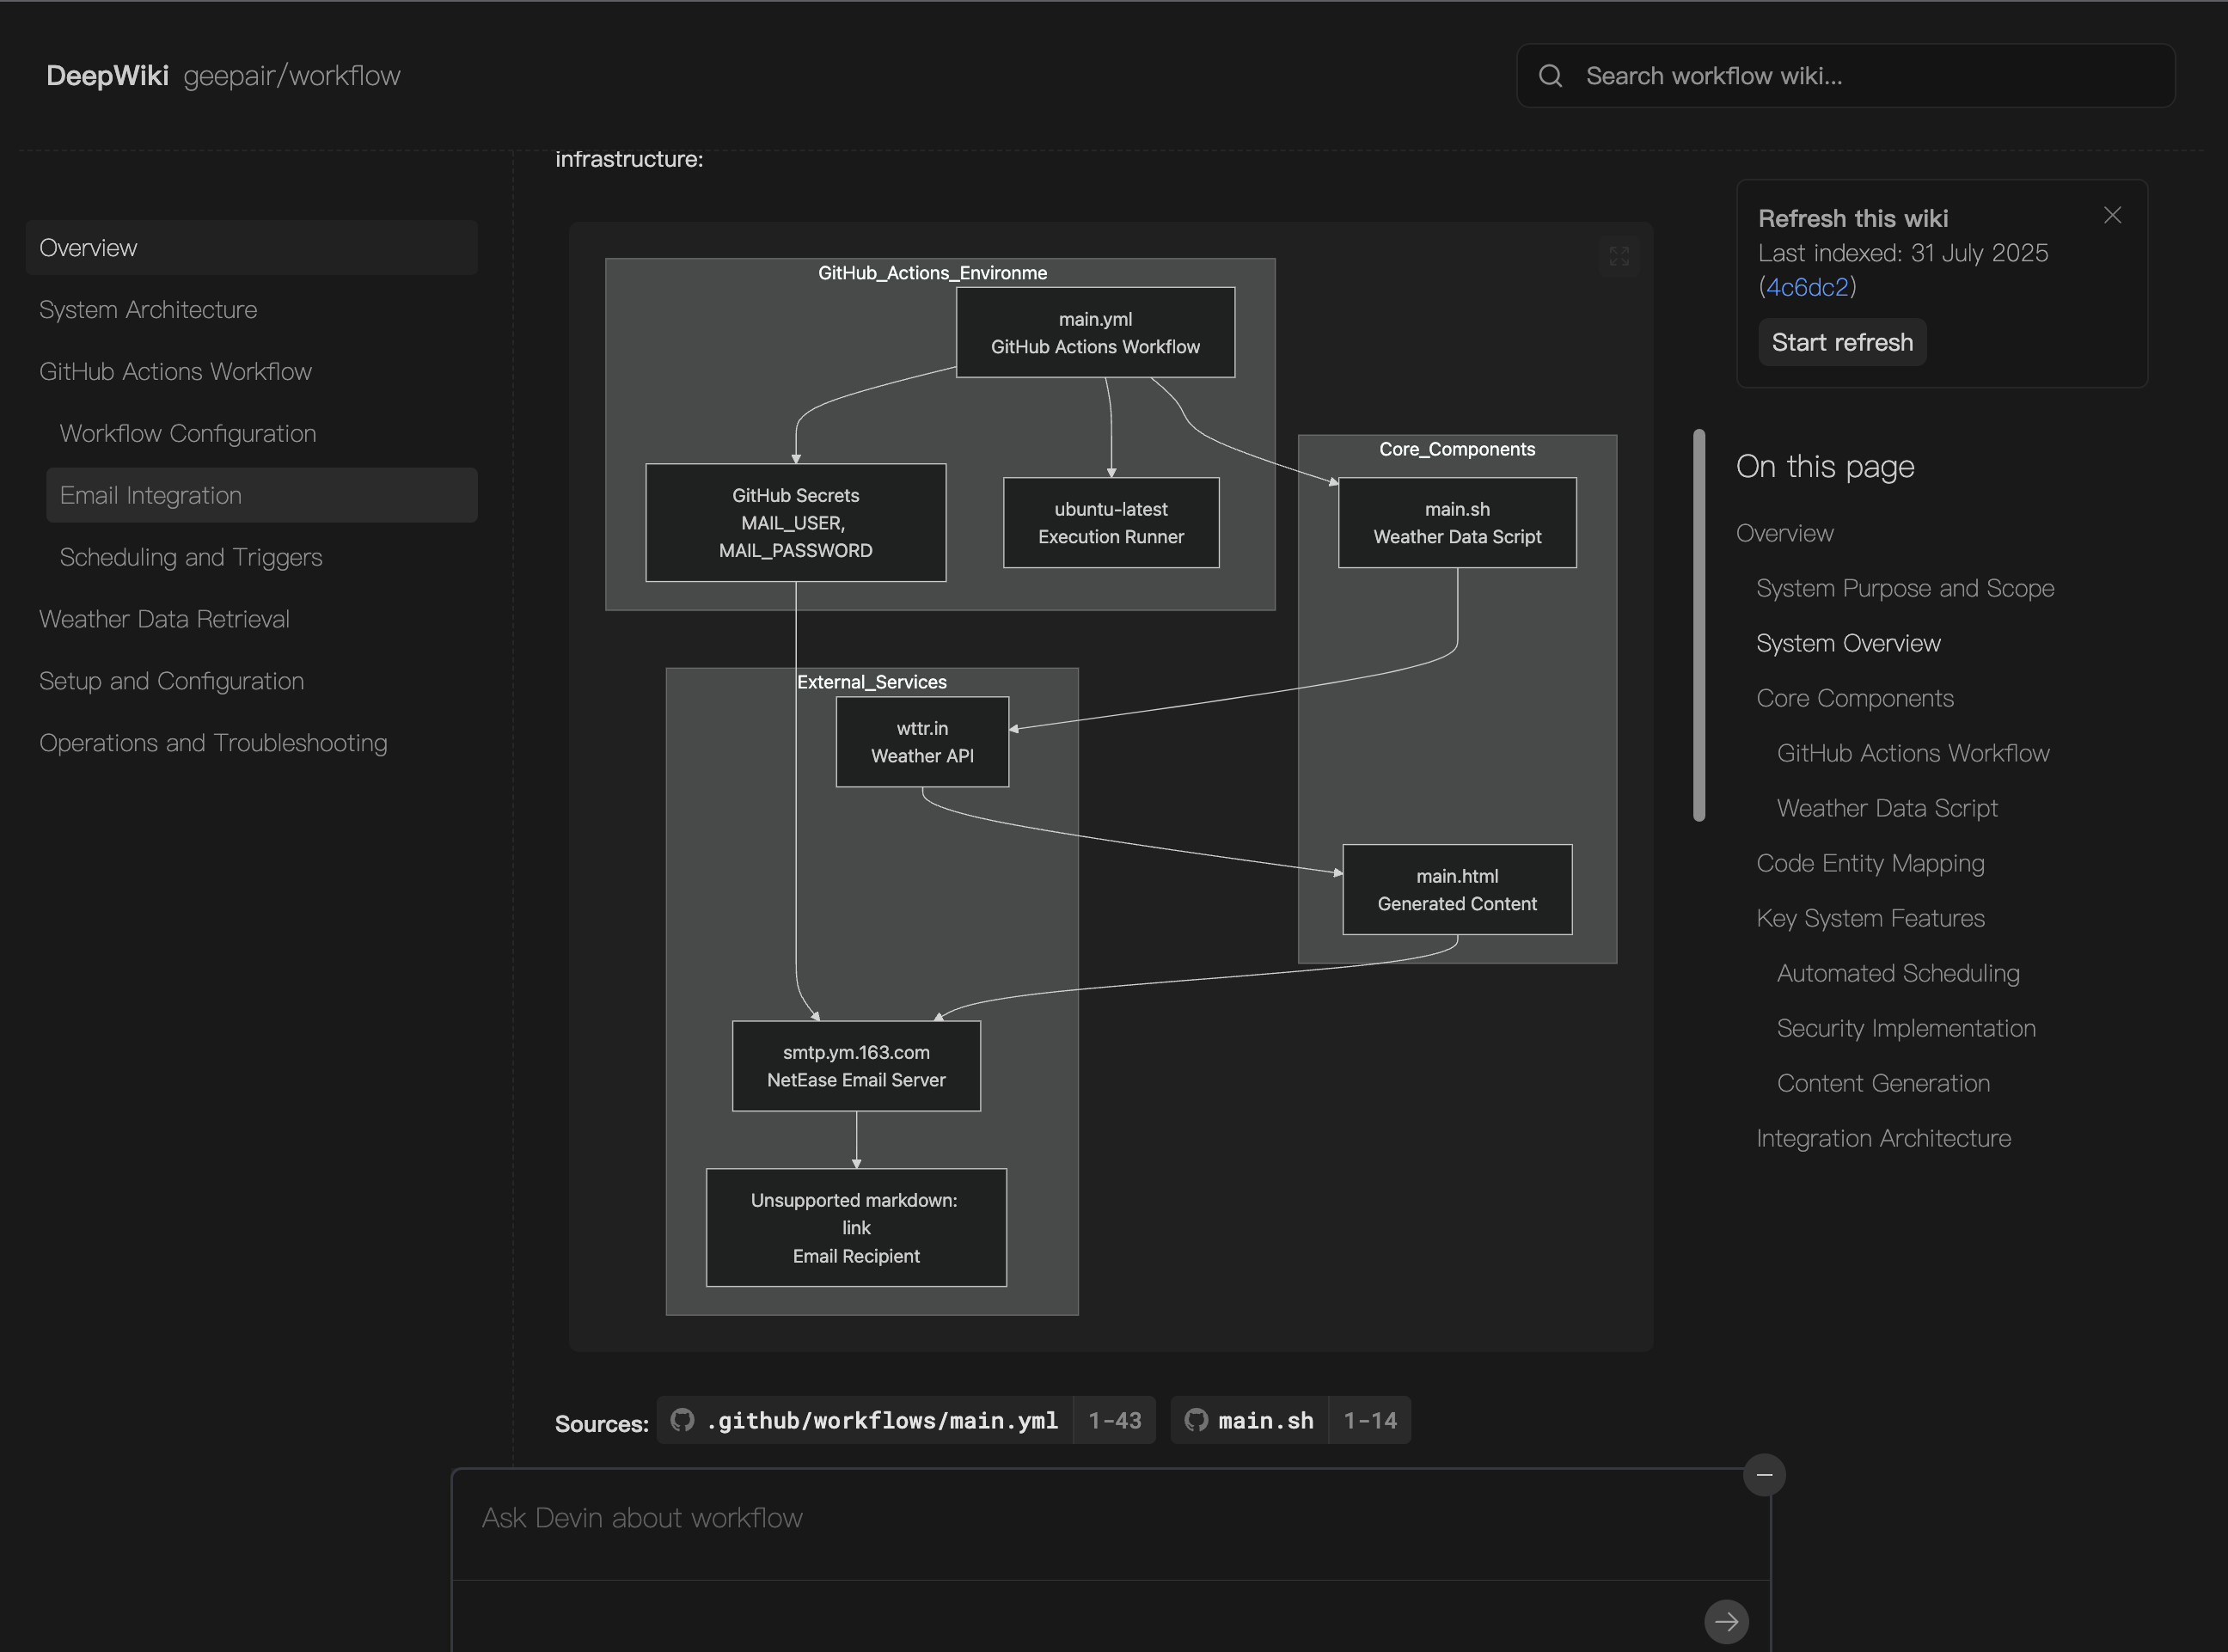Click the page scrollbar thumb
This screenshot has width=2228, height=1652.
(x=1699, y=625)
